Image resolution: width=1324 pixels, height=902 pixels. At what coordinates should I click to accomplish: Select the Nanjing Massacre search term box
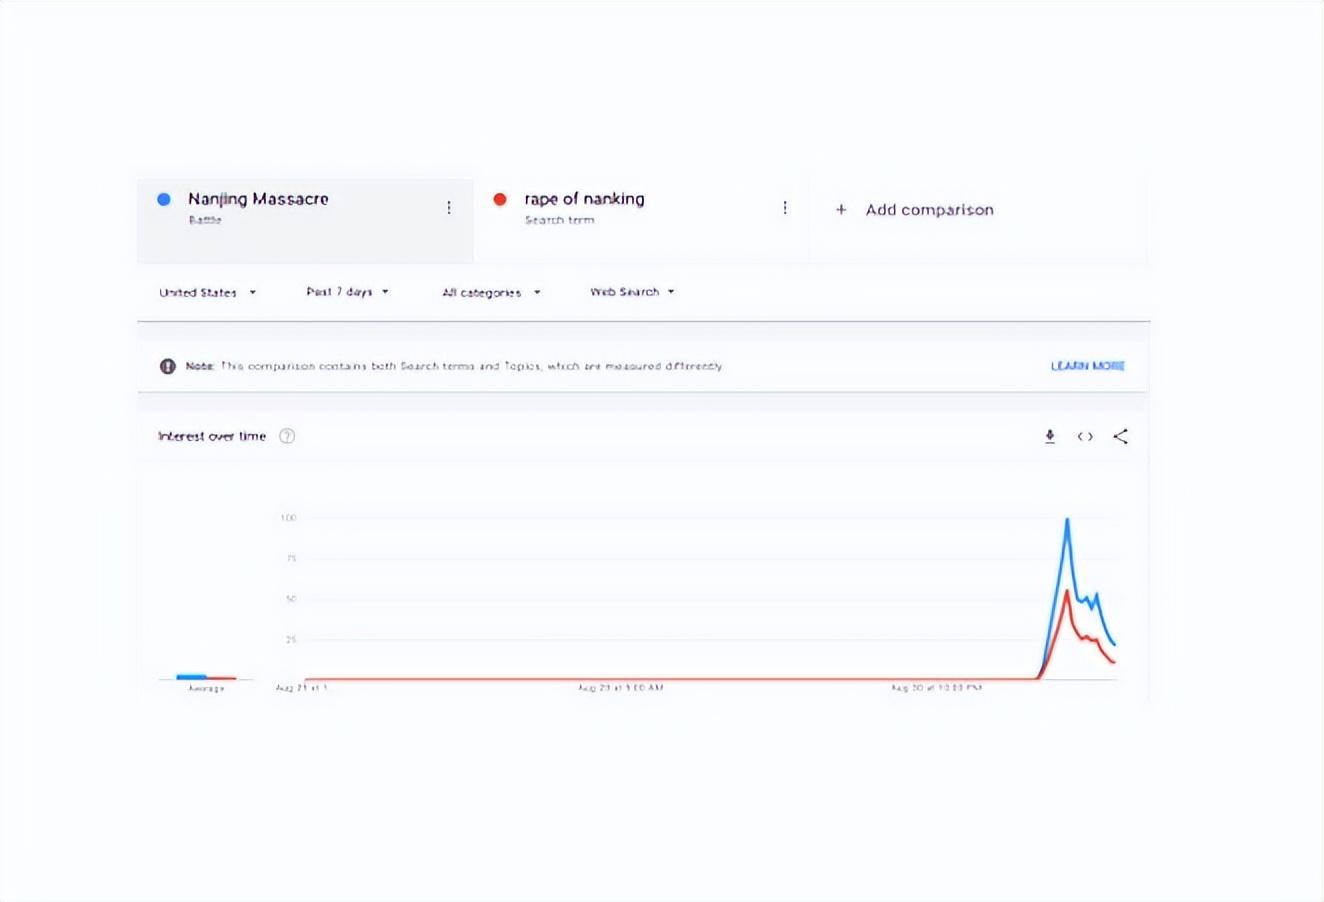[x=305, y=220]
